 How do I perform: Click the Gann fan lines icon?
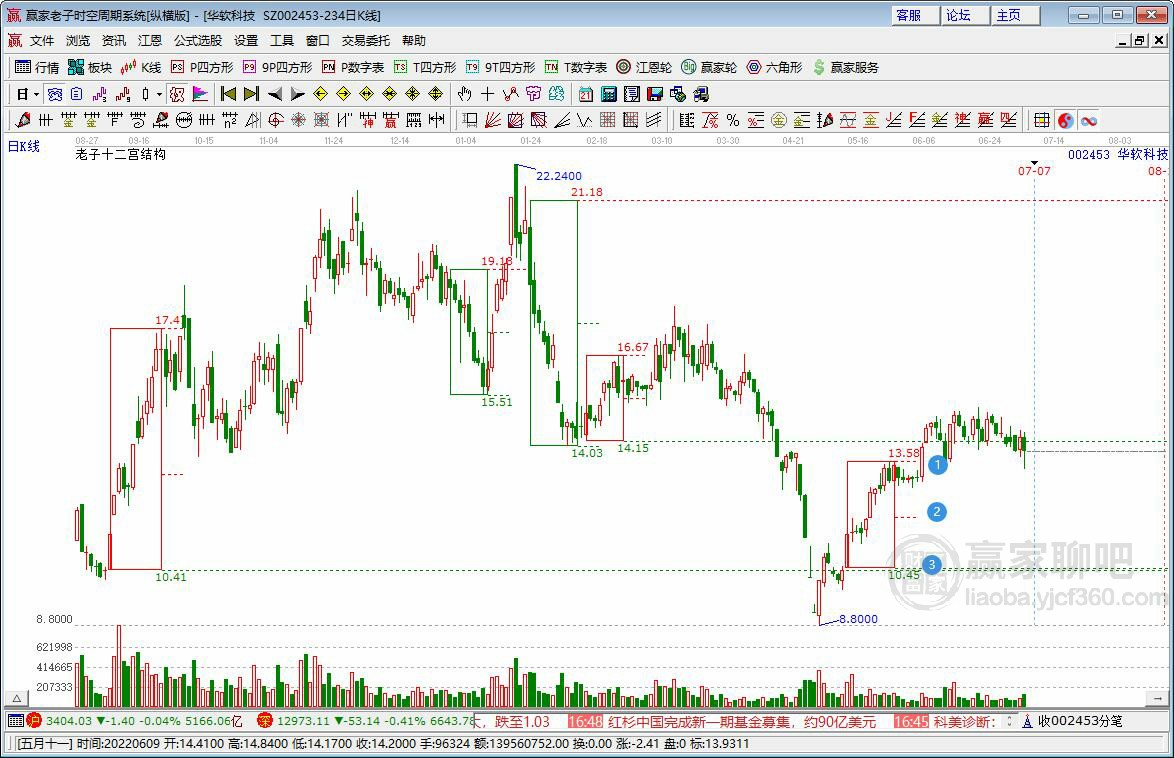493,120
